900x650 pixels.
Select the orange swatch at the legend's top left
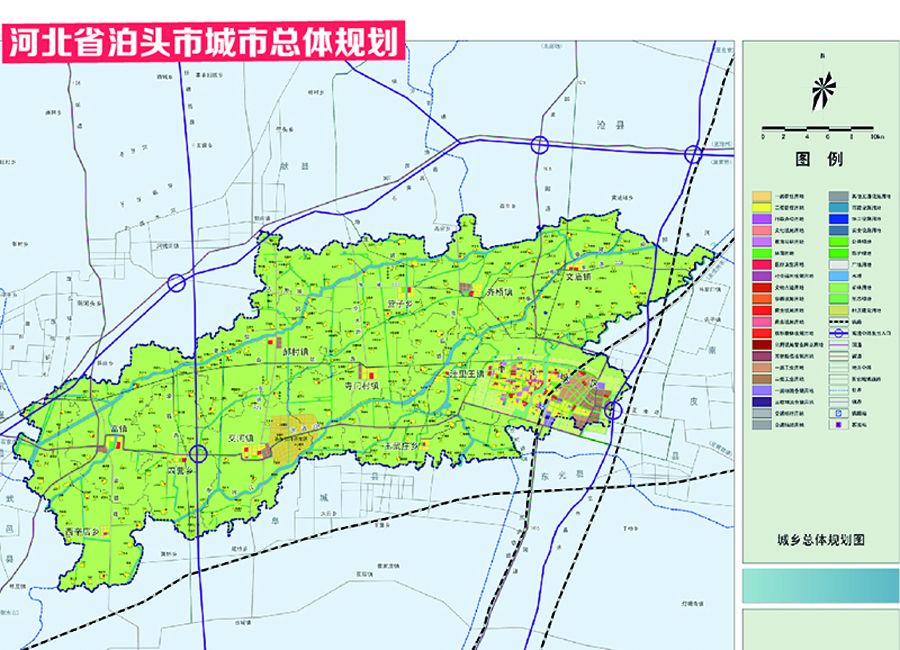click(x=763, y=197)
